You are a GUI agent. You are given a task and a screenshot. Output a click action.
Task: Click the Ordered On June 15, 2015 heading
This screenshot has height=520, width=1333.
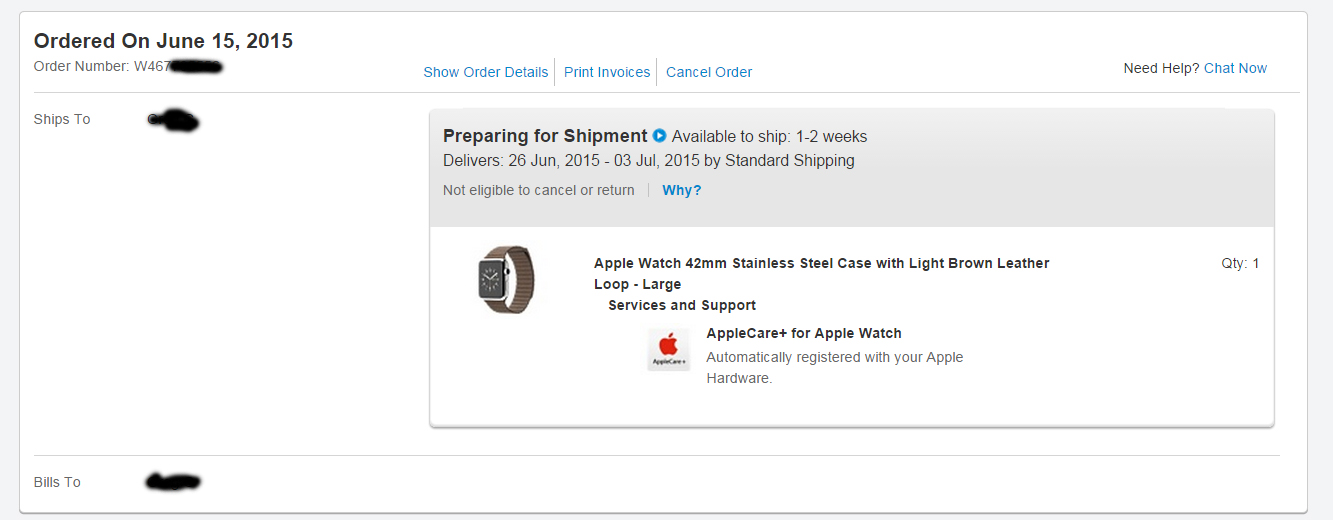coord(163,41)
